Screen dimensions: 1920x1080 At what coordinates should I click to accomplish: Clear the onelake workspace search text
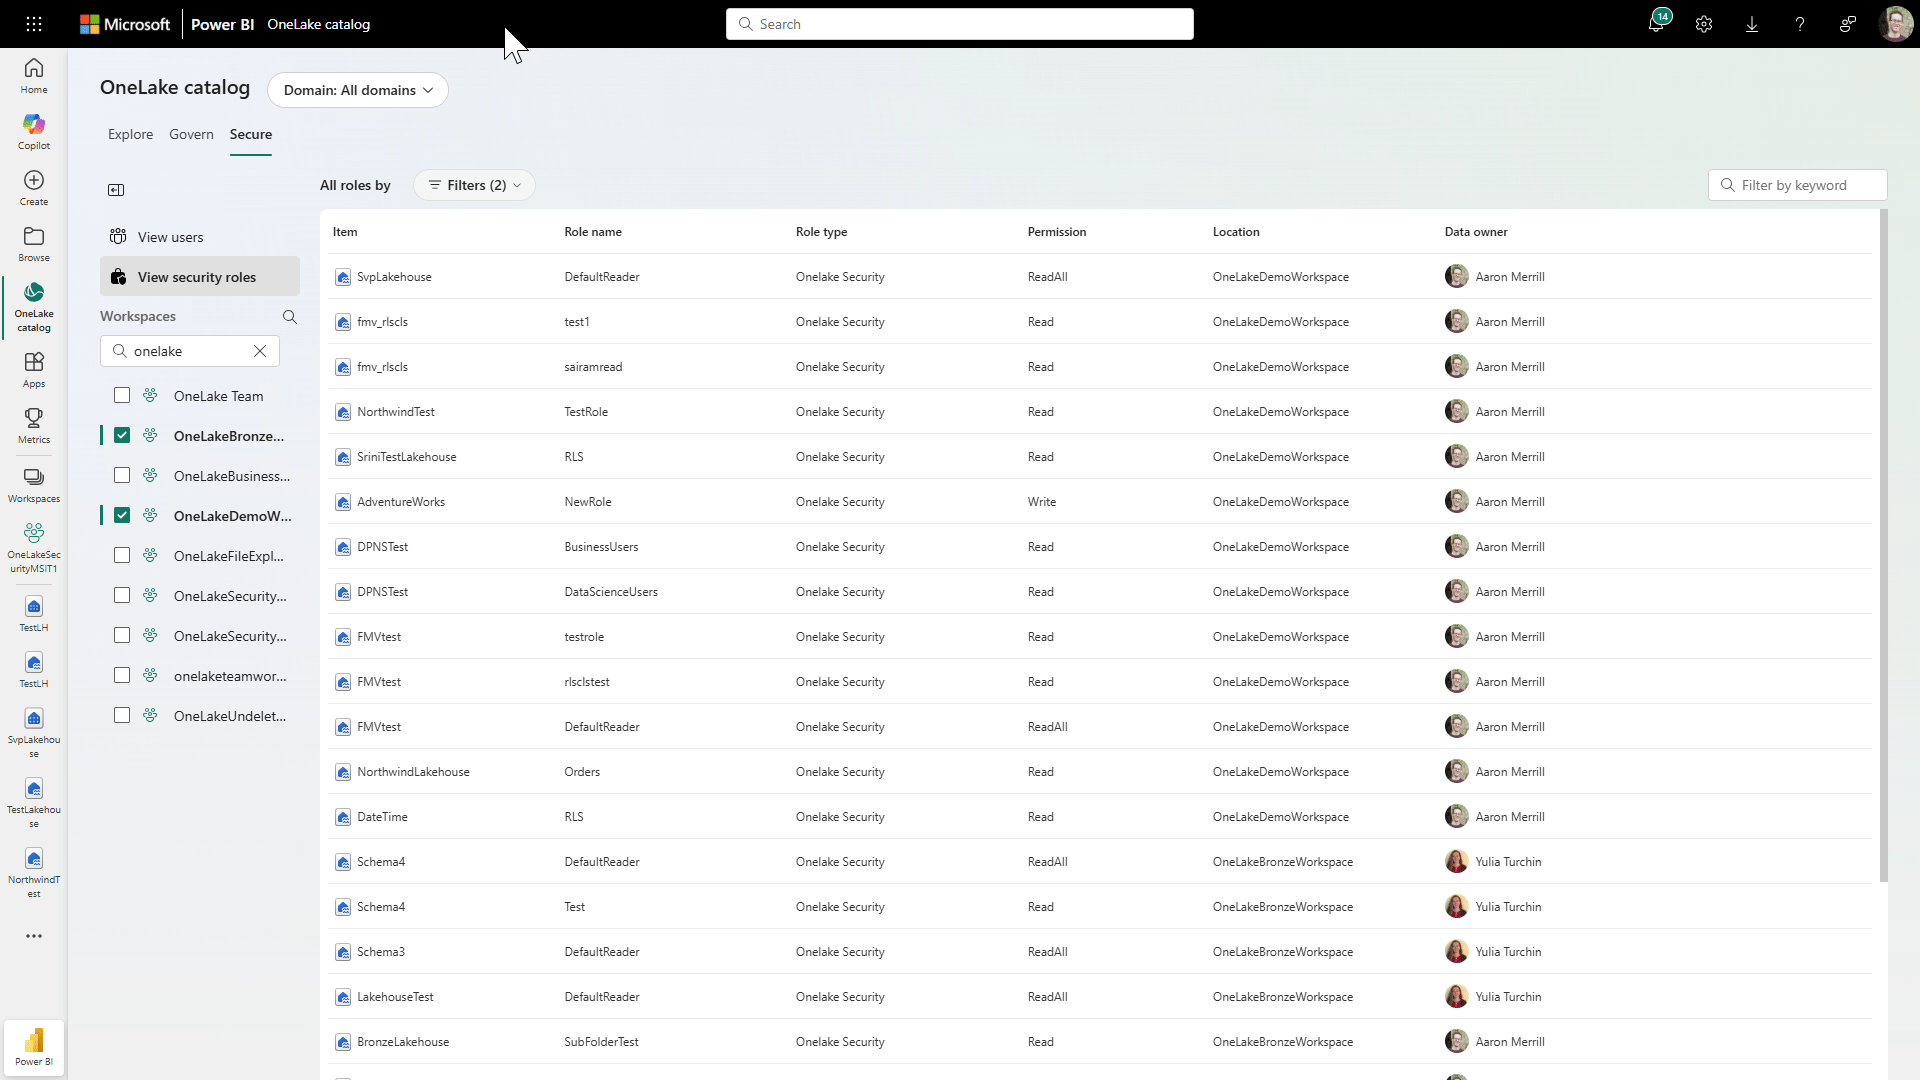pos(260,351)
